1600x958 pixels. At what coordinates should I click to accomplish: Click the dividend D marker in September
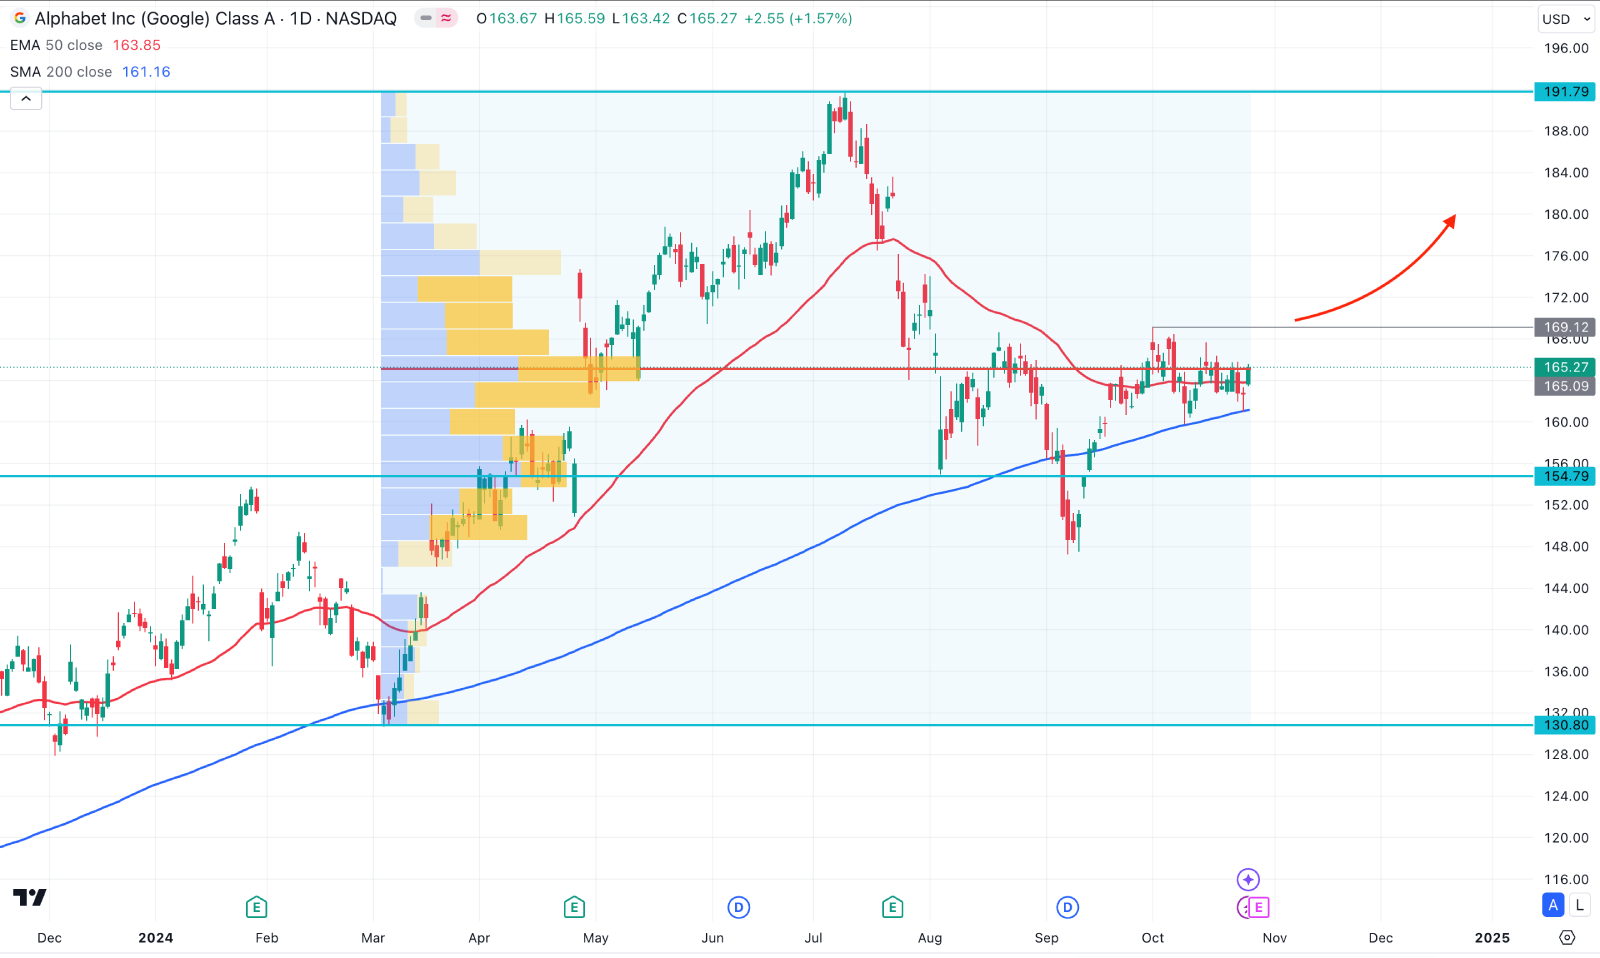coord(1068,907)
